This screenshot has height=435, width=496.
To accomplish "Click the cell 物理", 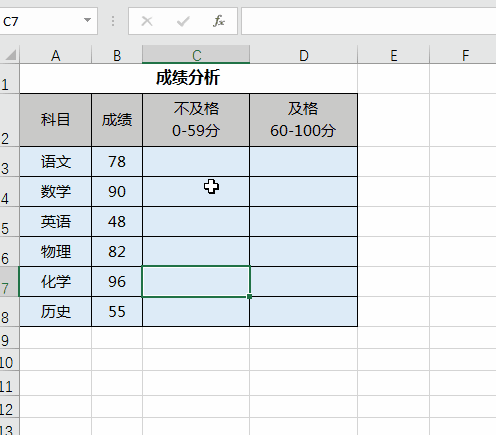I will (56, 252).
